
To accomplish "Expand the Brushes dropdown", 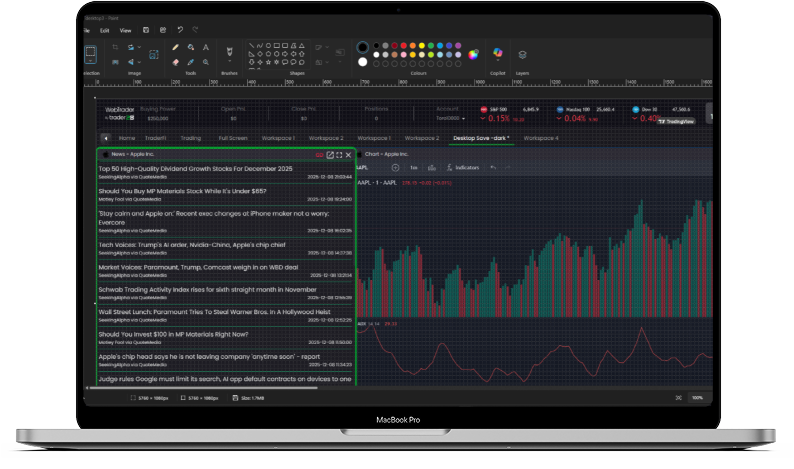I will [231, 63].
